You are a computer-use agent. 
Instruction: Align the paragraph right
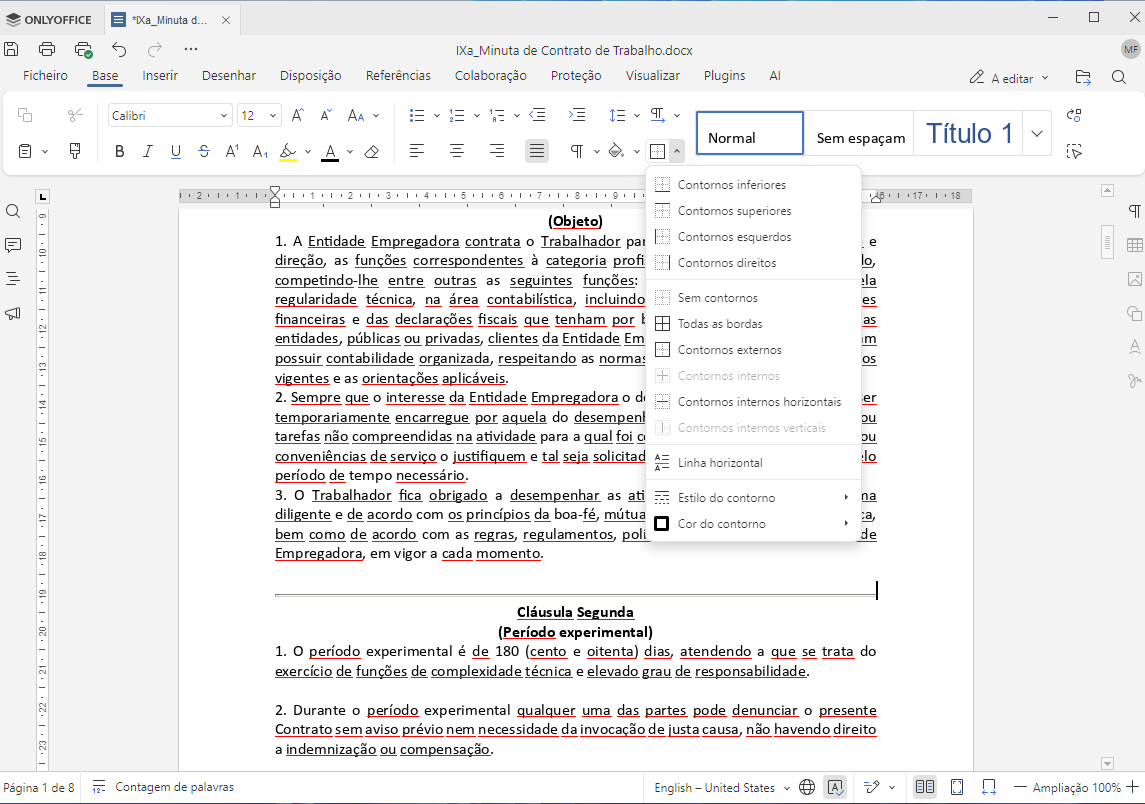(x=497, y=151)
